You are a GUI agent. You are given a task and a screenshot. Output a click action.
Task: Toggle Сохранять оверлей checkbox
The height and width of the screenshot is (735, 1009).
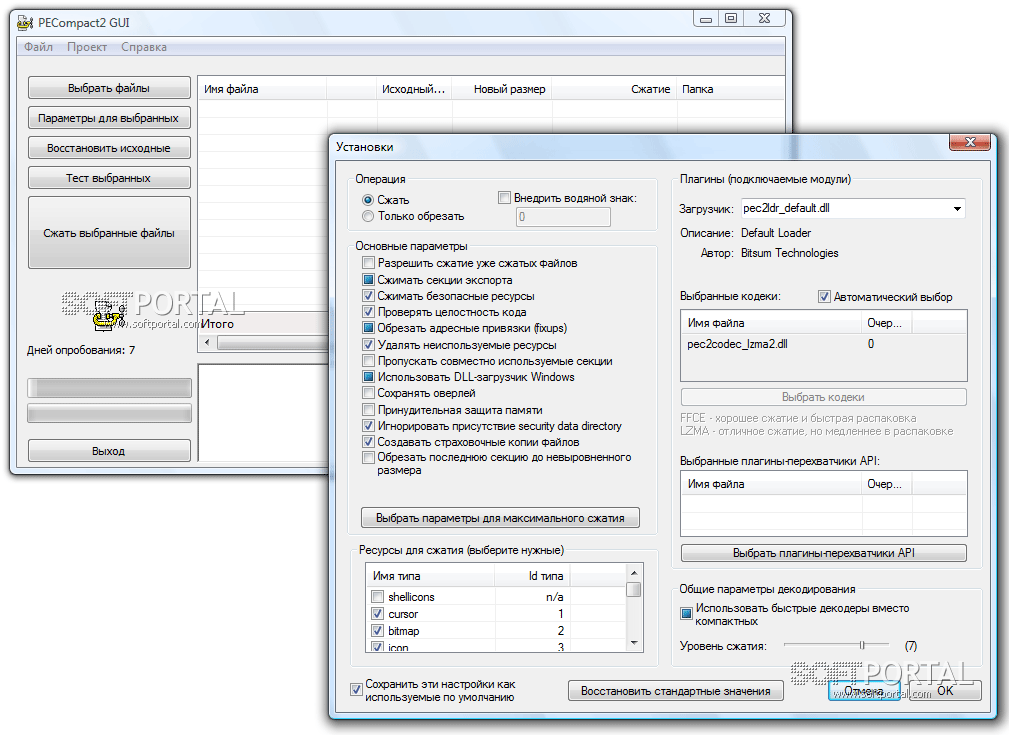368,393
